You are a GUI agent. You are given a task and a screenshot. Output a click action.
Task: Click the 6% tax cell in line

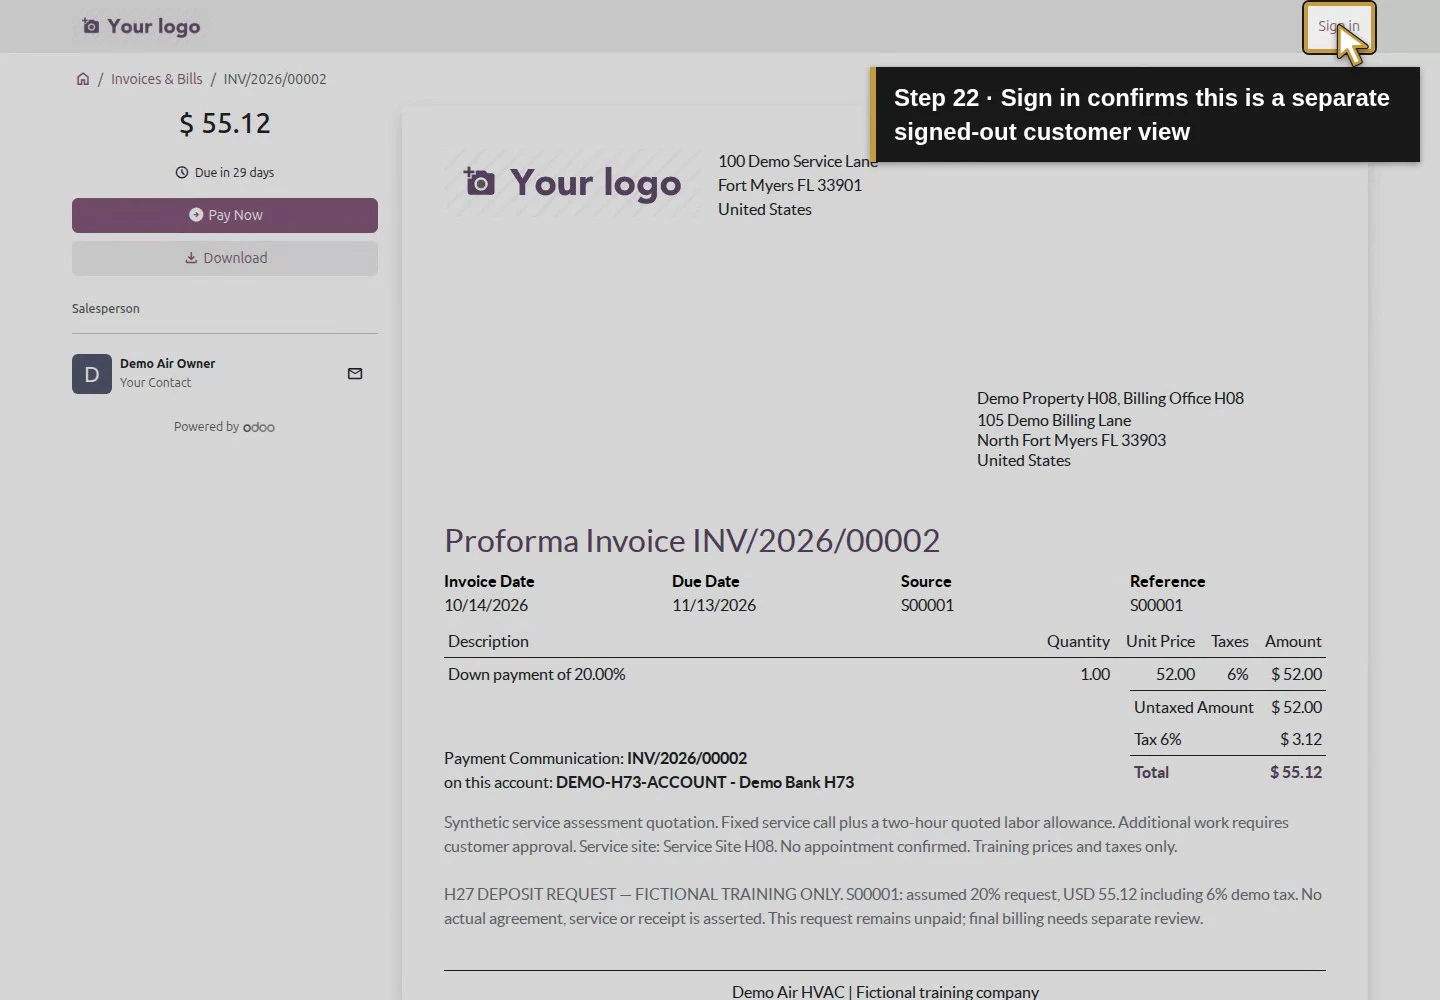click(1238, 674)
